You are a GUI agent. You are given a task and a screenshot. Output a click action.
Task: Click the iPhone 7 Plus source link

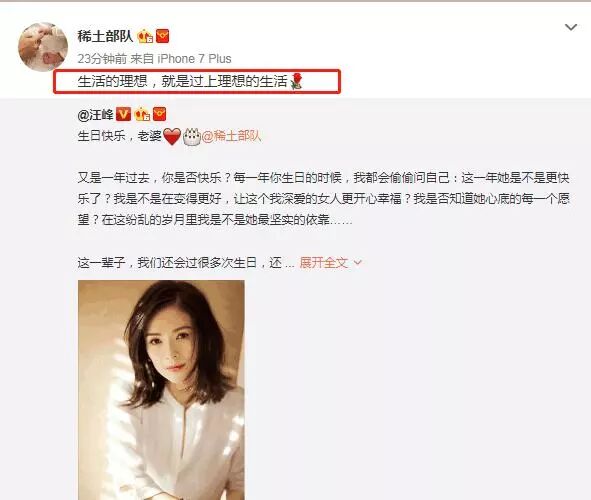(194, 59)
